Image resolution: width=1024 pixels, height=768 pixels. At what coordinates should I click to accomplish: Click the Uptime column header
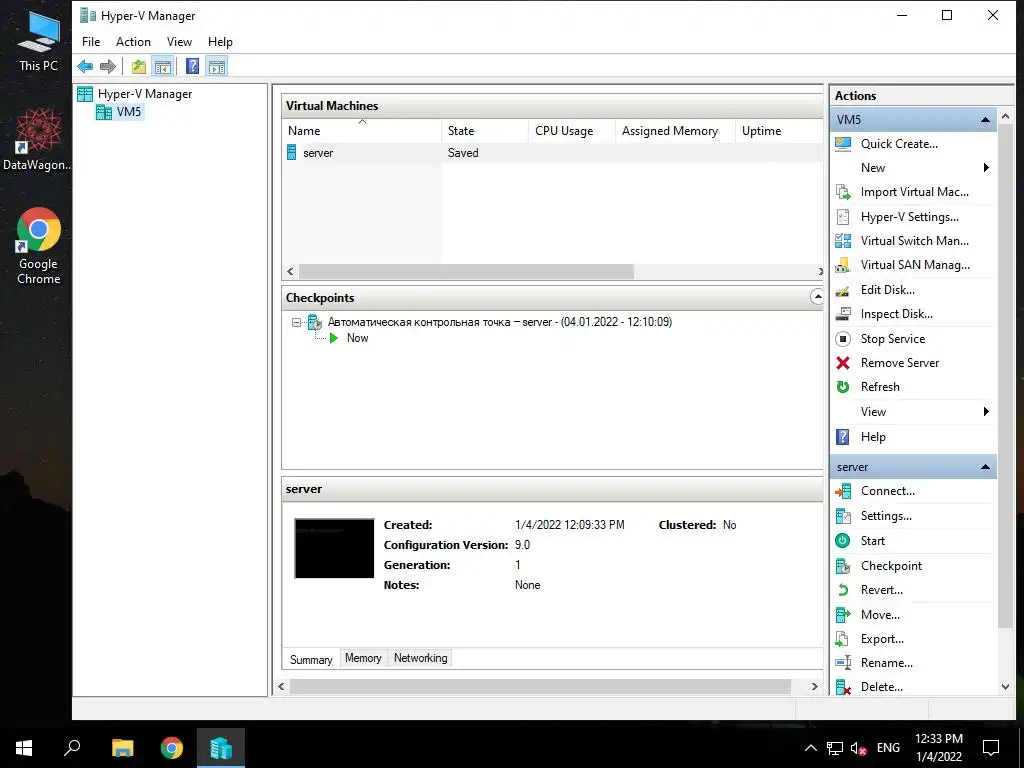[x=778, y=131]
